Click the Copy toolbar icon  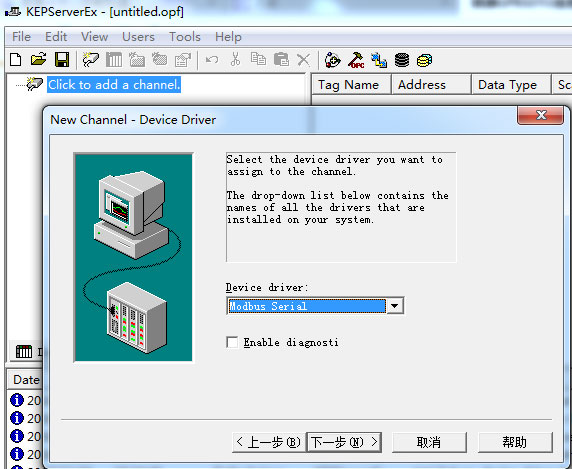pos(258,59)
